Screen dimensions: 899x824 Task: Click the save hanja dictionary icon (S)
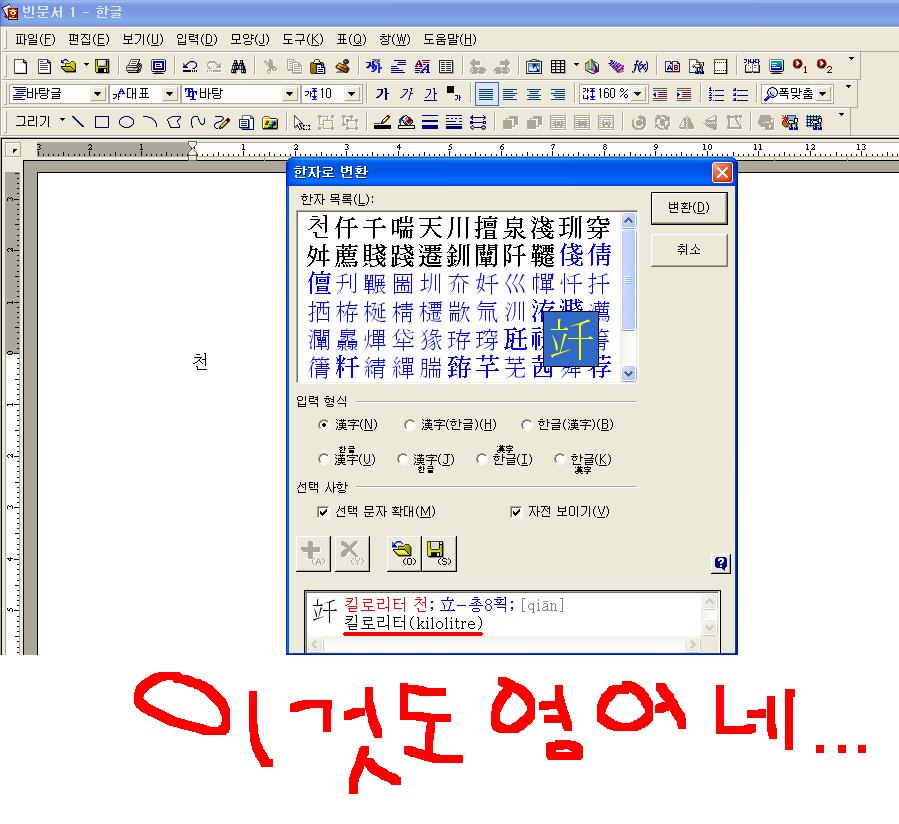(x=438, y=552)
